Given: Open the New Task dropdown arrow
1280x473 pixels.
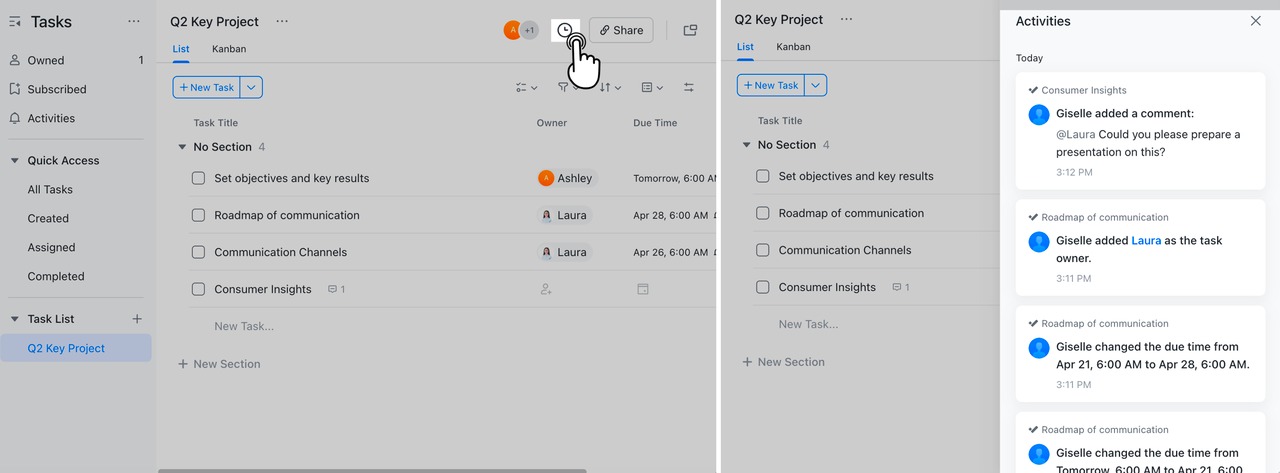Looking at the screenshot, I should (252, 88).
